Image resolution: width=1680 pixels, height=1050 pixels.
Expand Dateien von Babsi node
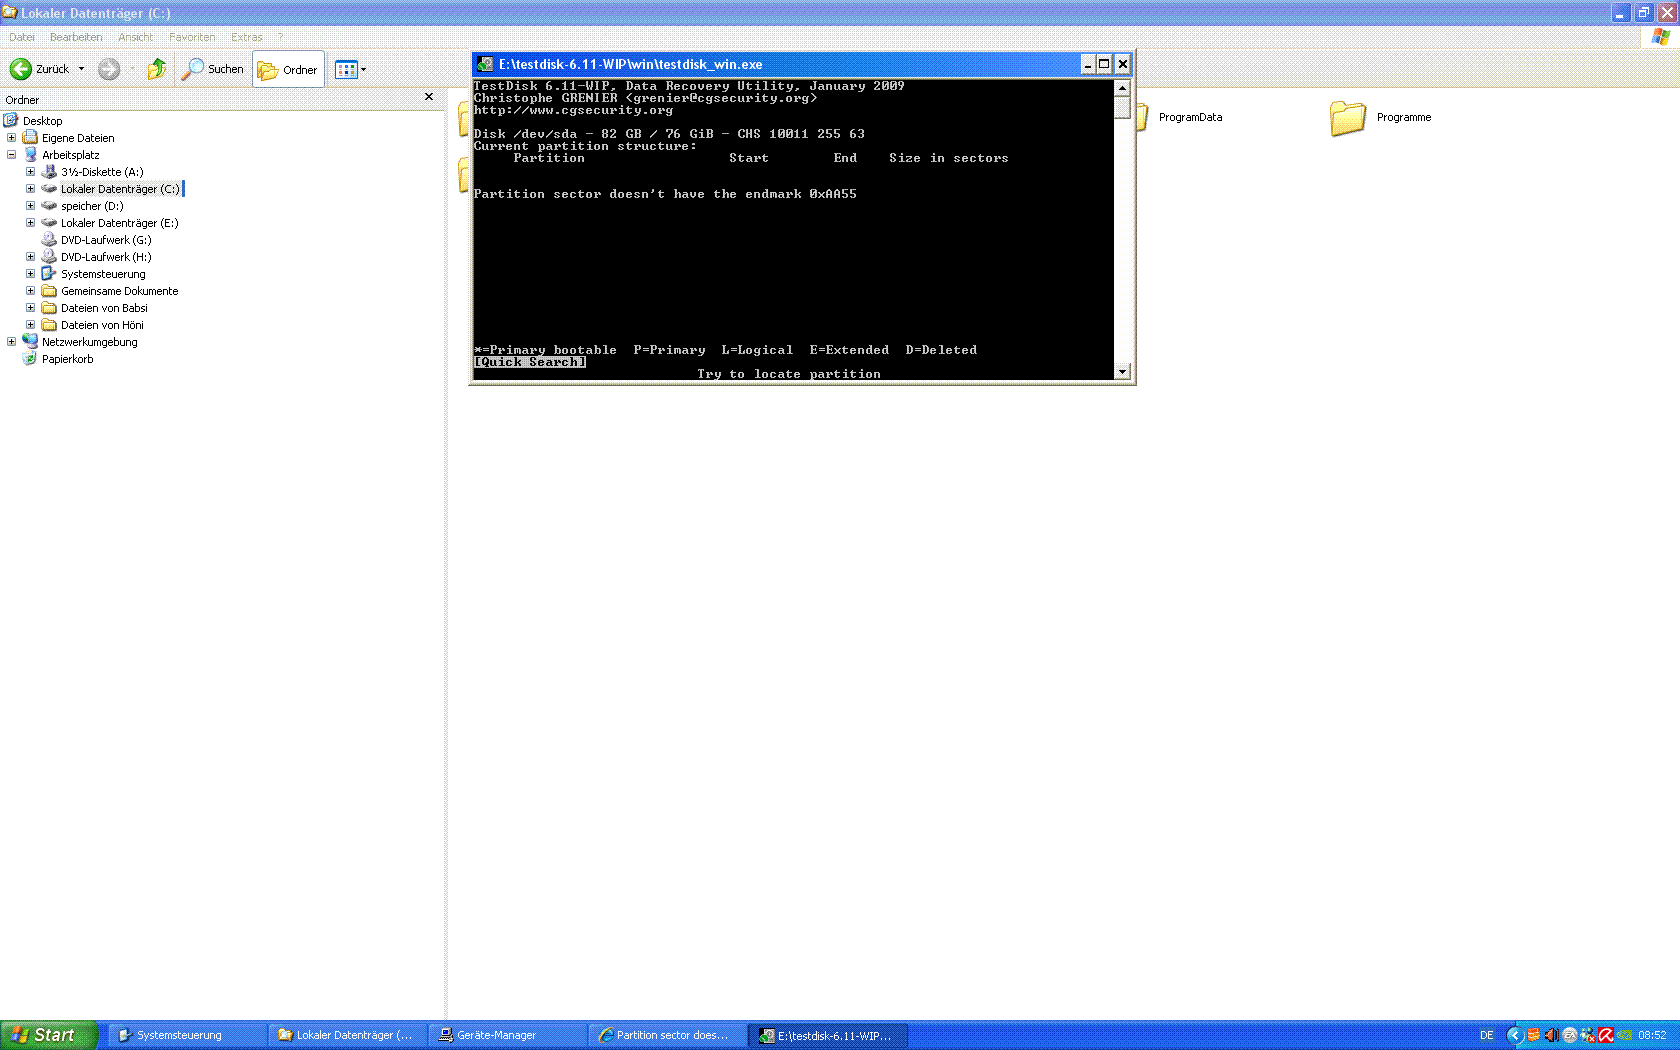point(30,308)
